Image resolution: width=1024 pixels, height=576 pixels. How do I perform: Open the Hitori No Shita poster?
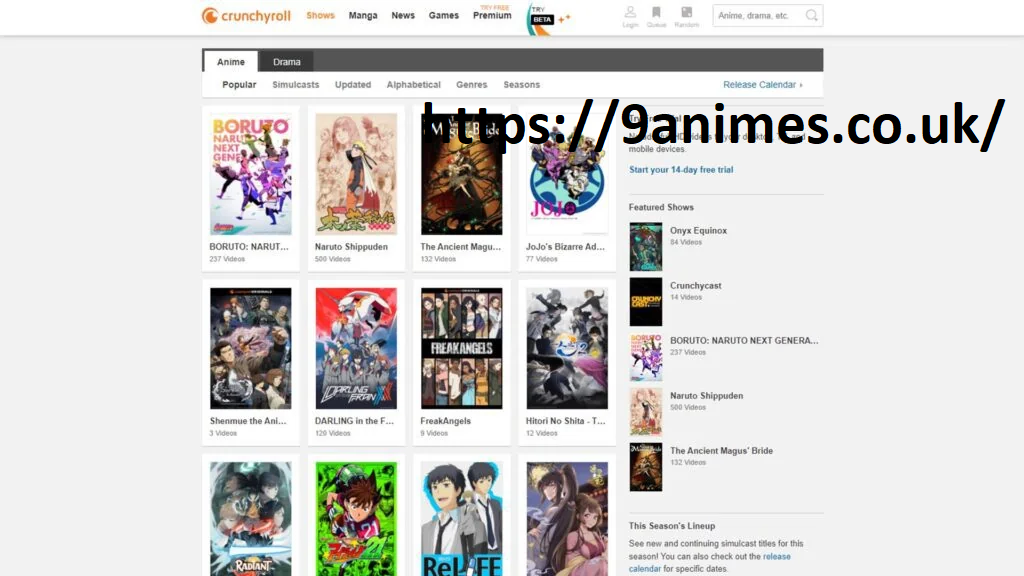click(567, 348)
